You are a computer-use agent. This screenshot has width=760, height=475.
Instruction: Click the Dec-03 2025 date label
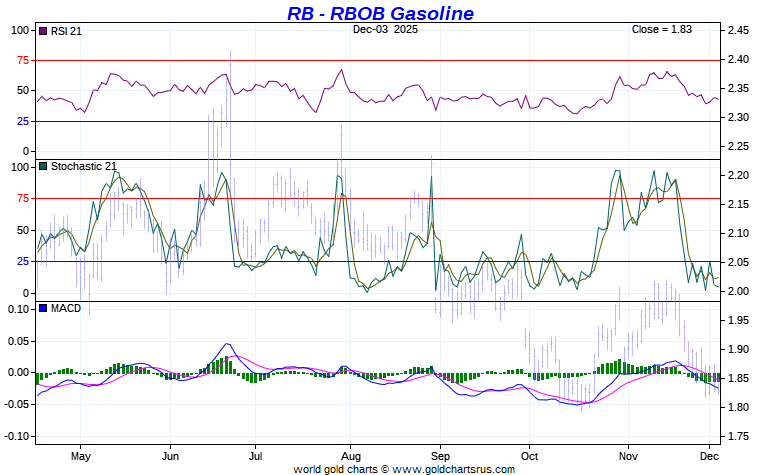click(386, 30)
